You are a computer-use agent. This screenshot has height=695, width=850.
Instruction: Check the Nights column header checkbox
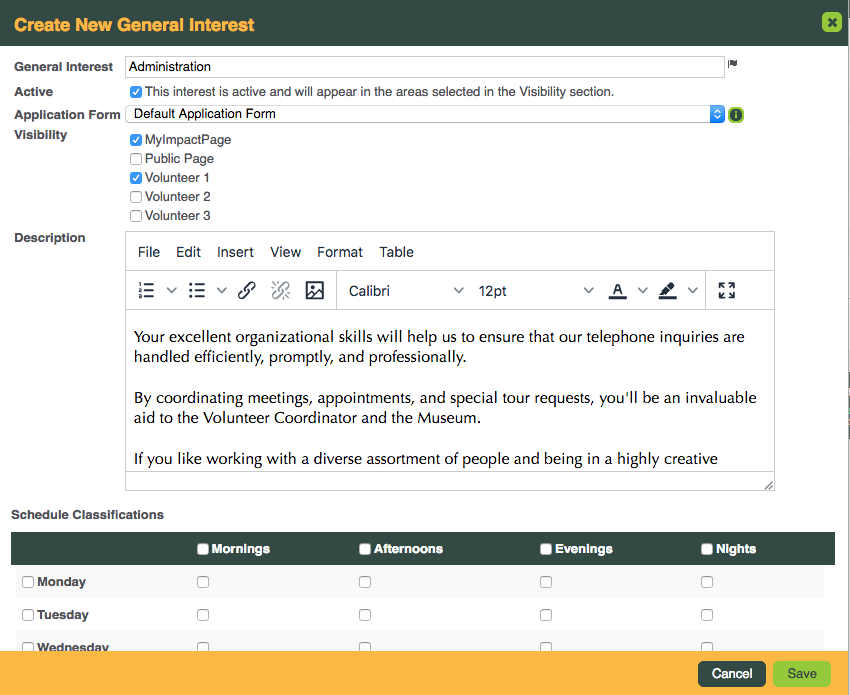click(x=707, y=549)
